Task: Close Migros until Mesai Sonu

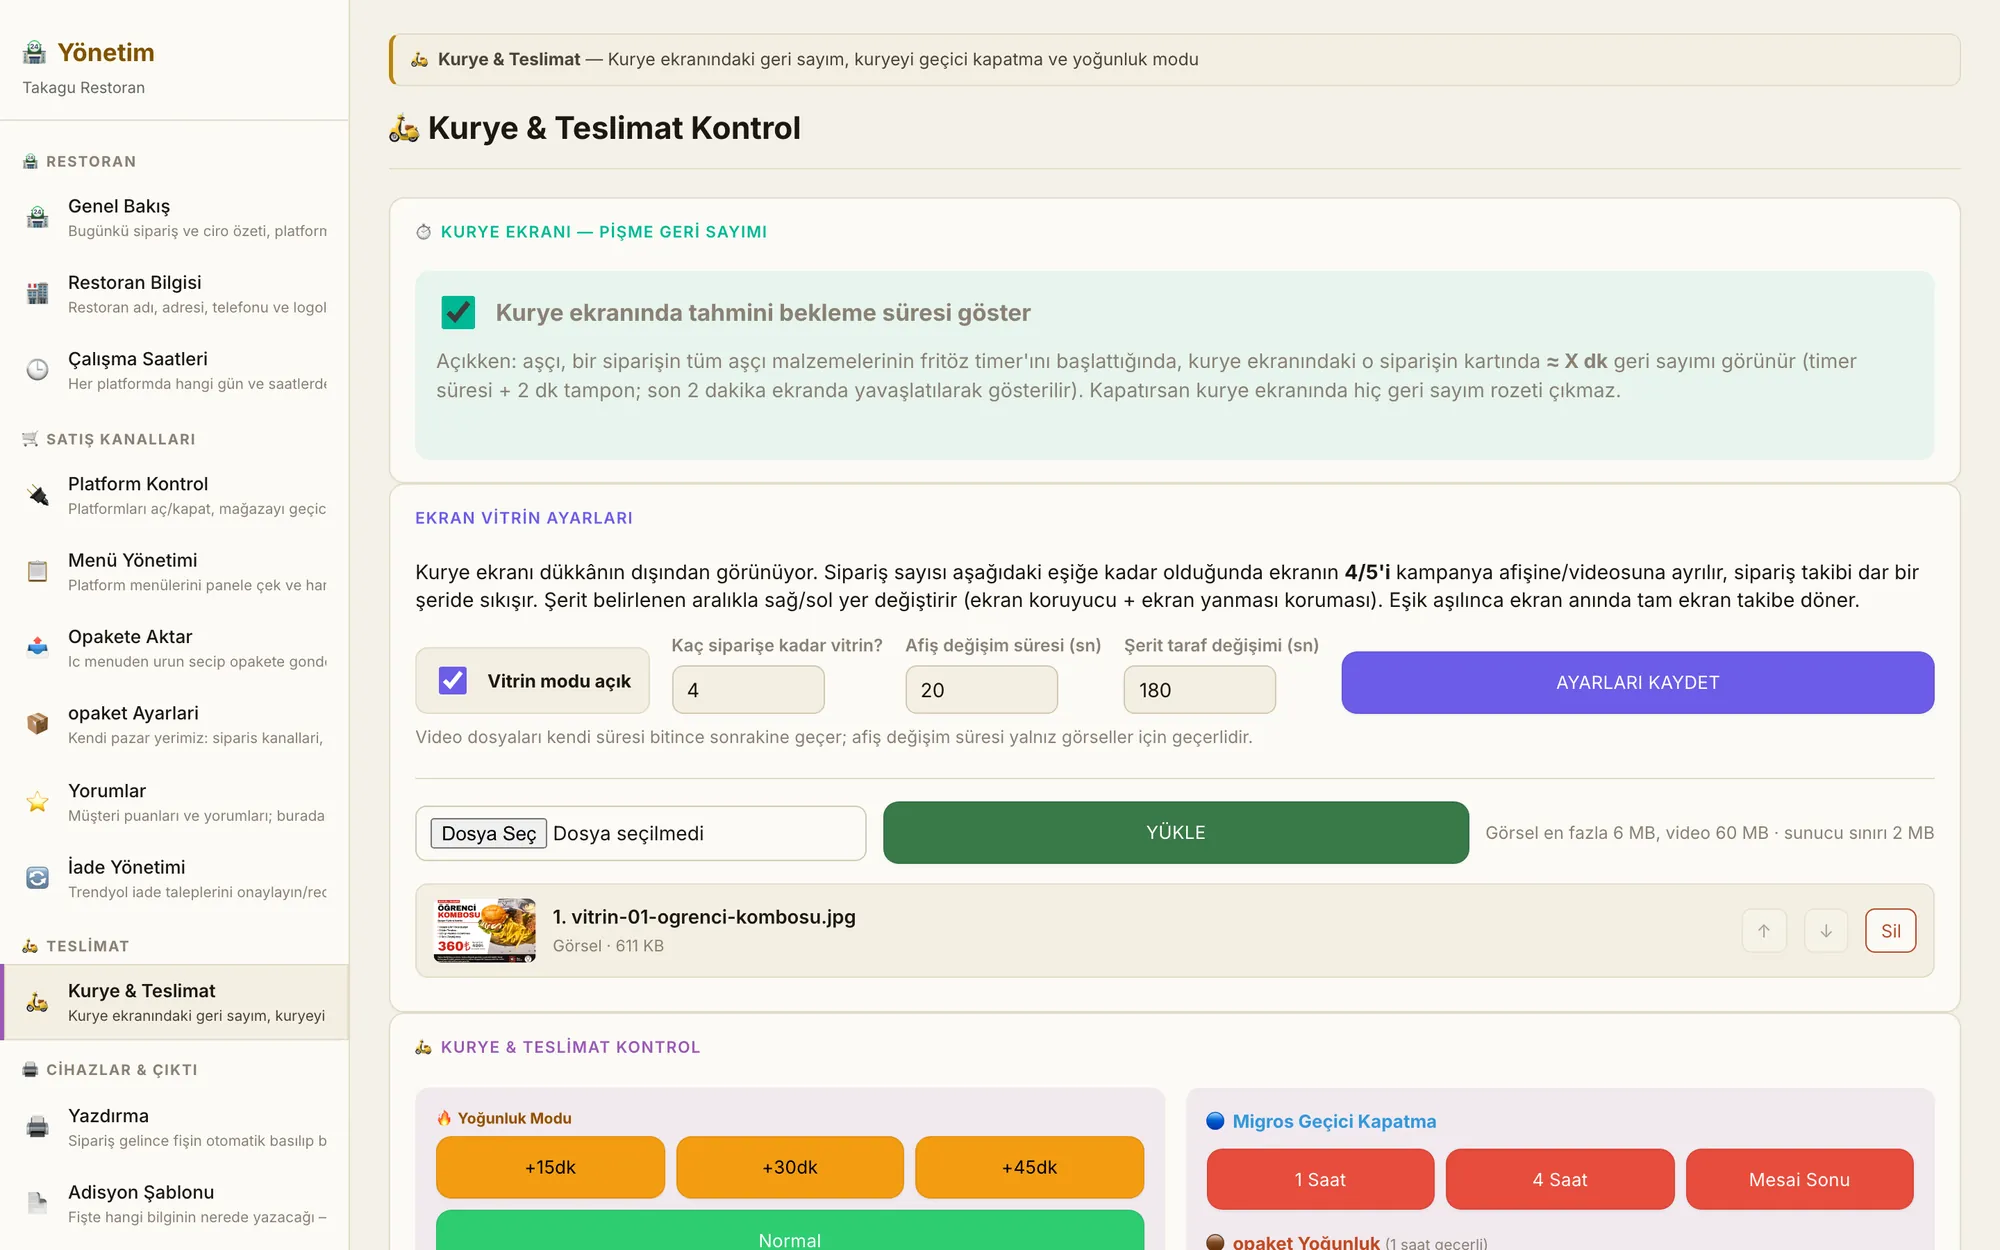Action: pos(1799,1179)
